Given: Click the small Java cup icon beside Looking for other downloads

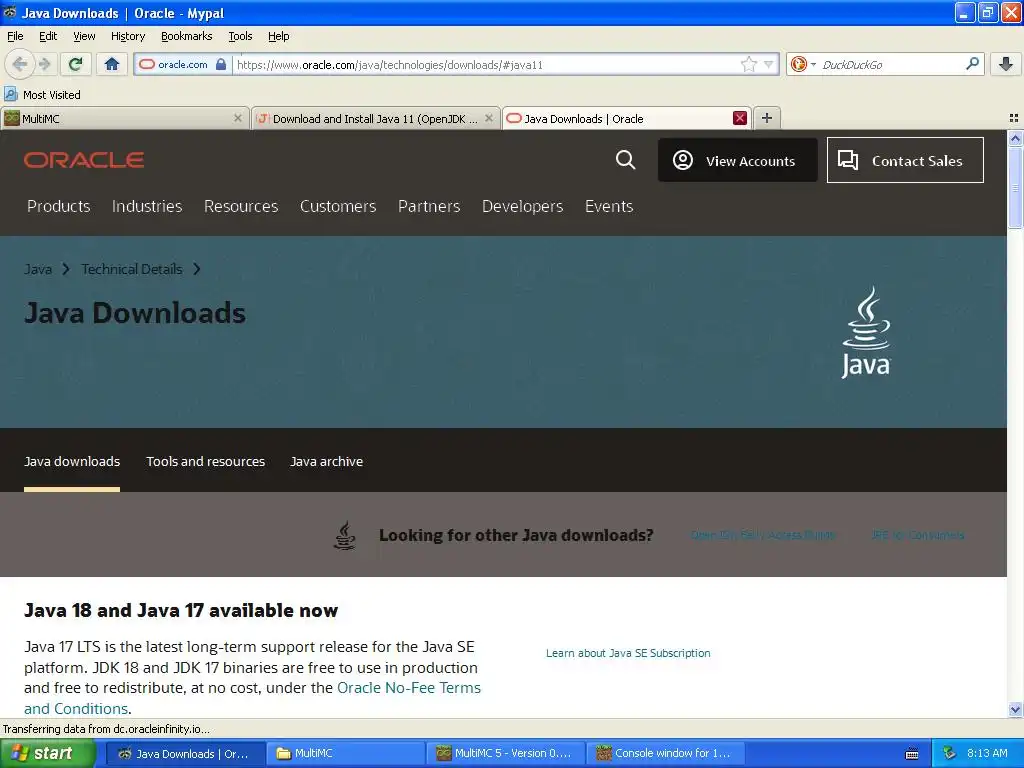Looking at the screenshot, I should pos(345,535).
